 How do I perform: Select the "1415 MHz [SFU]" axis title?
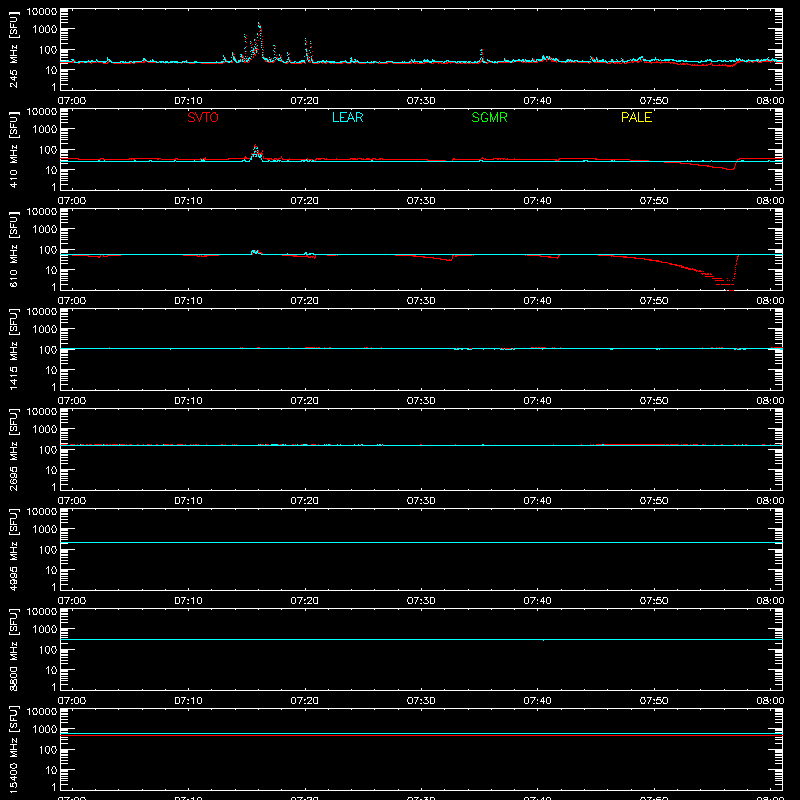click(13, 349)
